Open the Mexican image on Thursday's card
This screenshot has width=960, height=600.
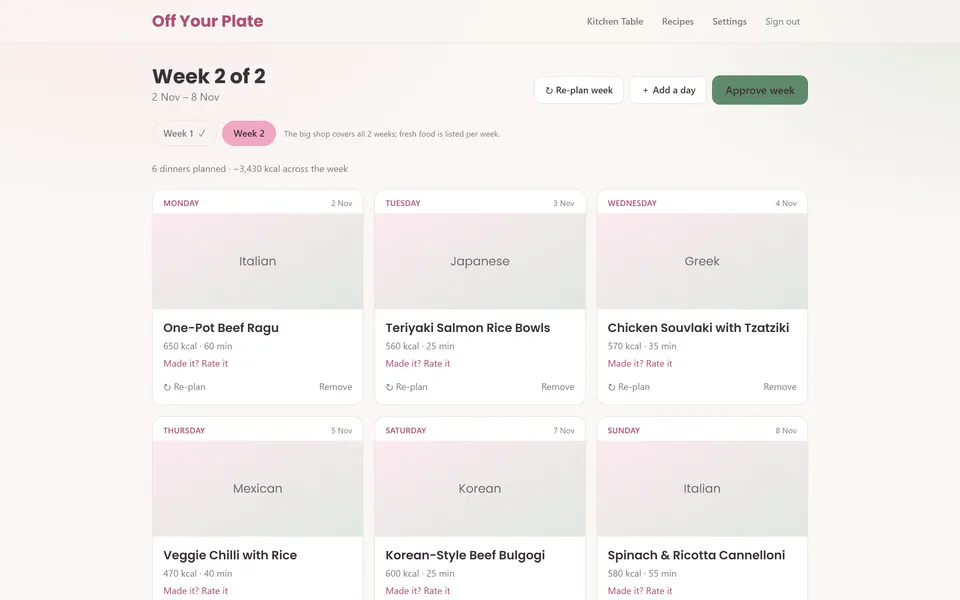258,489
